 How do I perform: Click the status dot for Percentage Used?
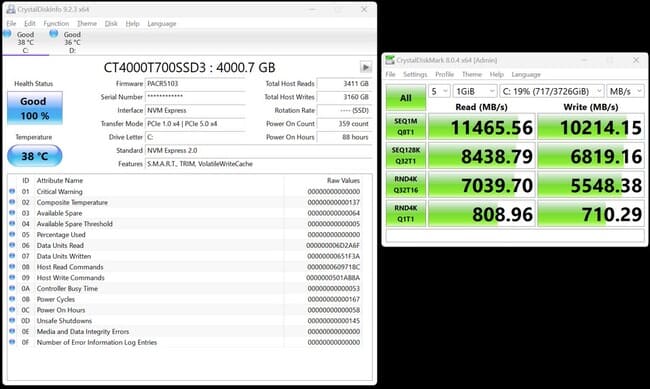tap(12, 234)
